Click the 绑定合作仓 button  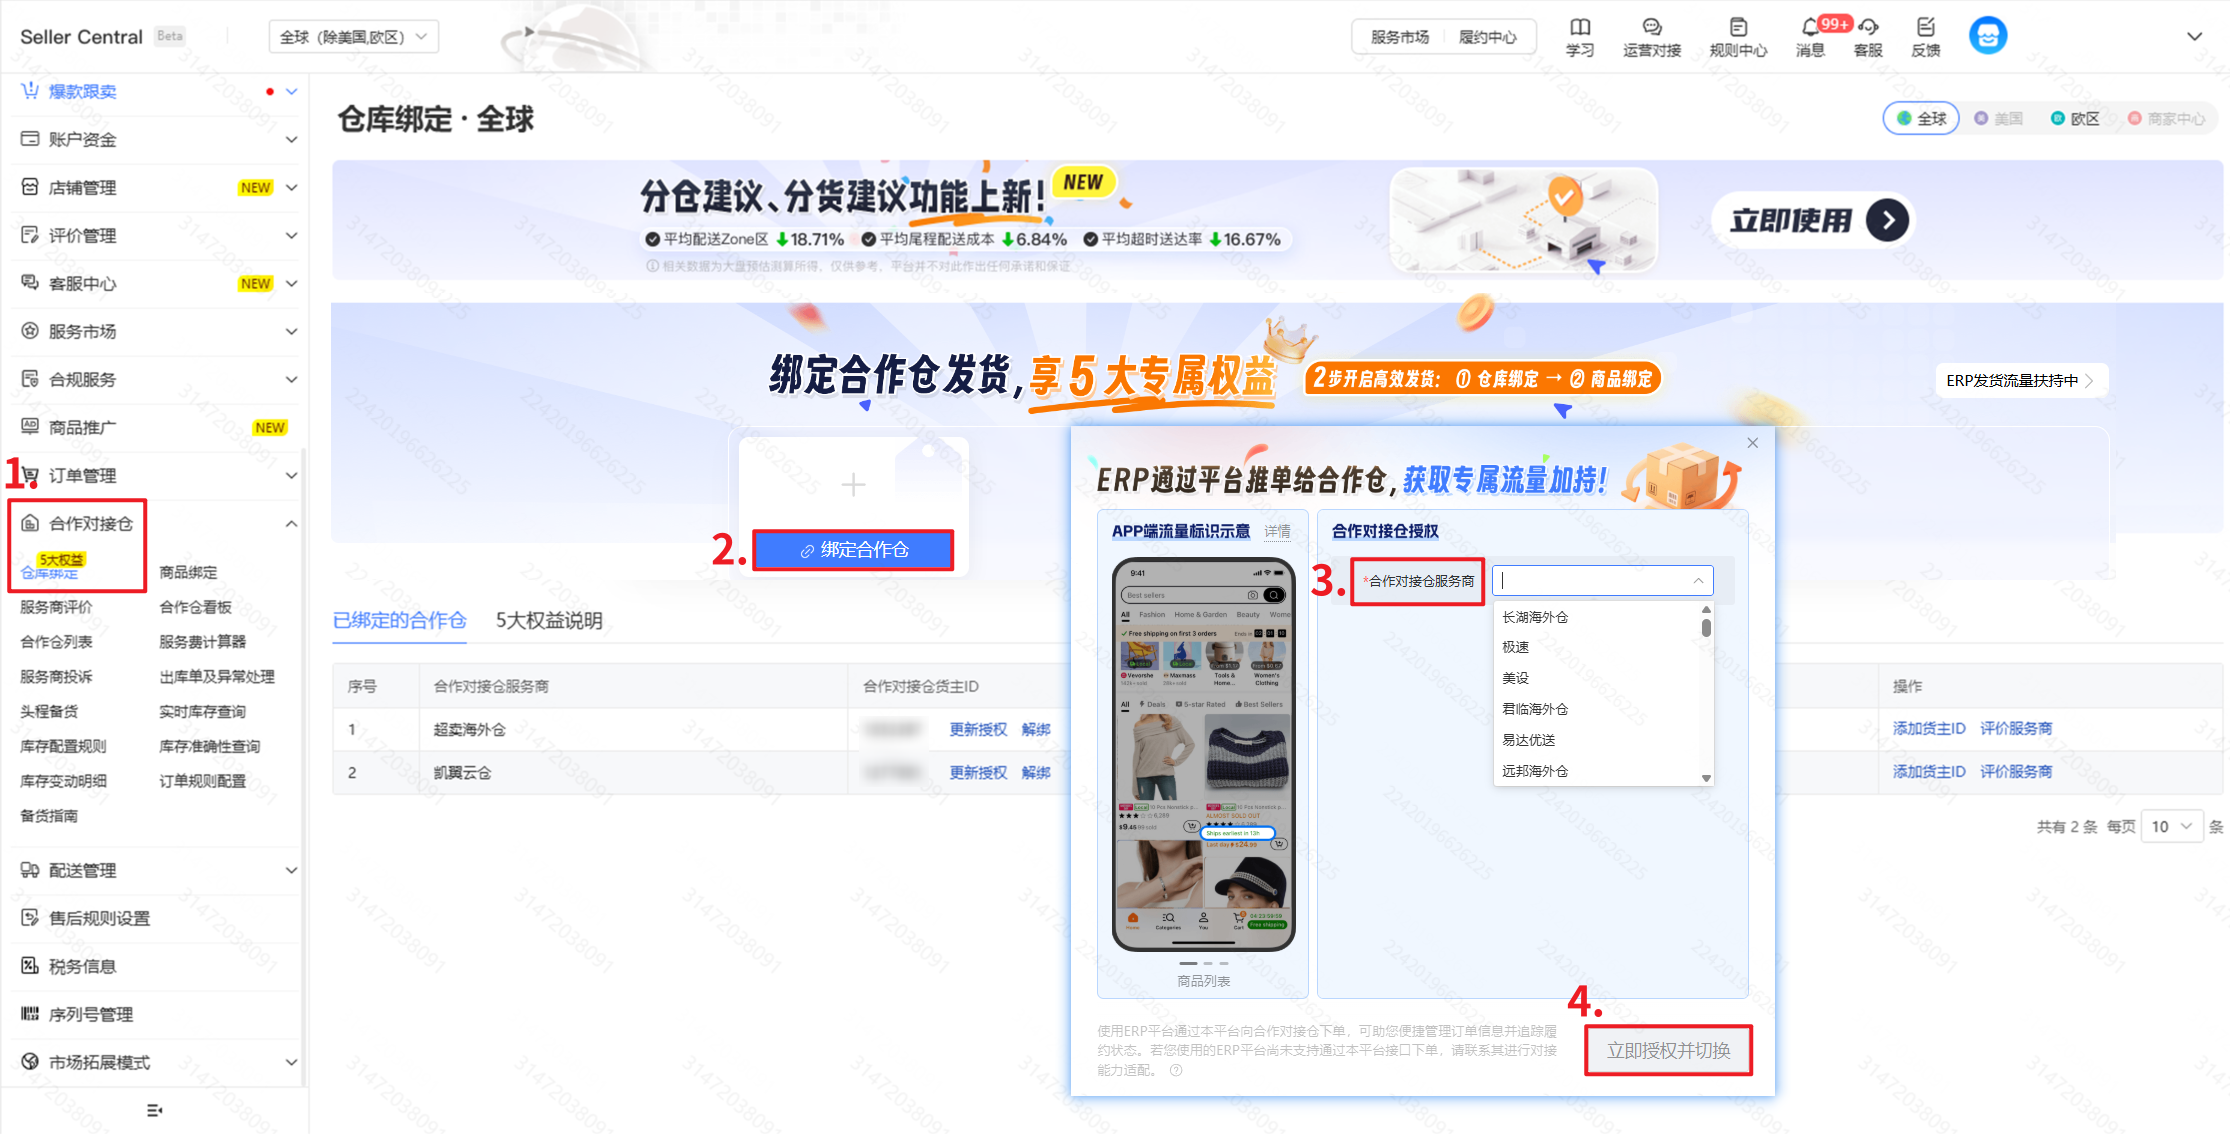pos(853,550)
